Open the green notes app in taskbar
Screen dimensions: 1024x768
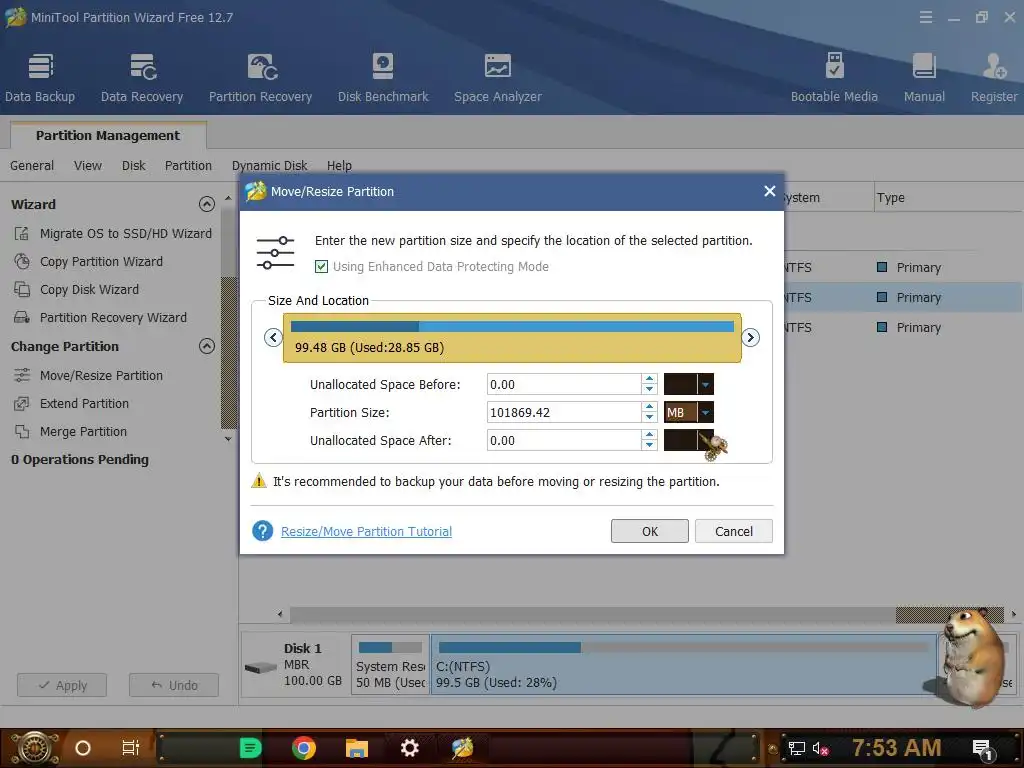[250, 748]
